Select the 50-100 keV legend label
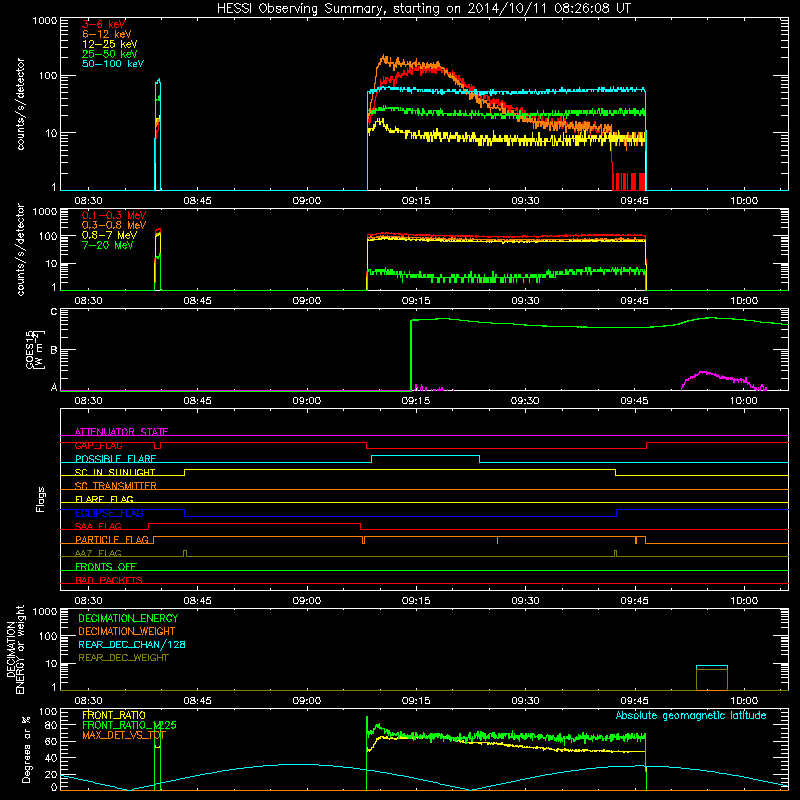The image size is (800, 800). (x=113, y=64)
